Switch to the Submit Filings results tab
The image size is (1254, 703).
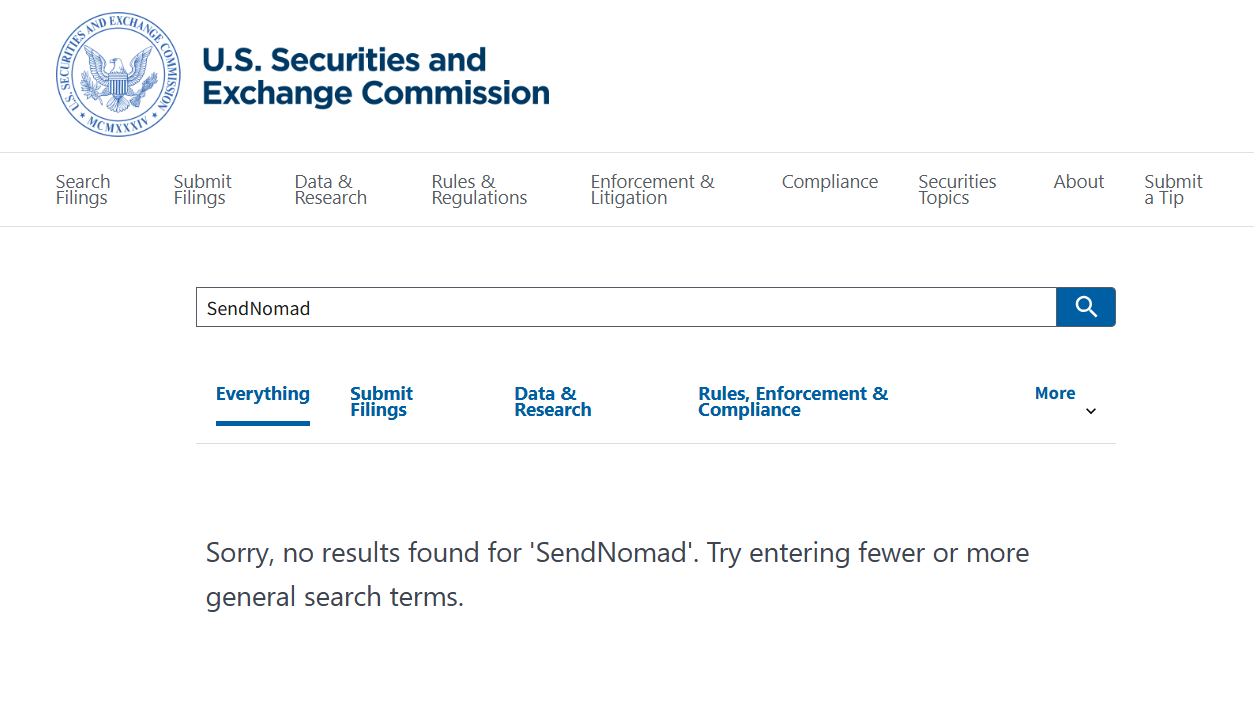pyautogui.click(x=381, y=401)
